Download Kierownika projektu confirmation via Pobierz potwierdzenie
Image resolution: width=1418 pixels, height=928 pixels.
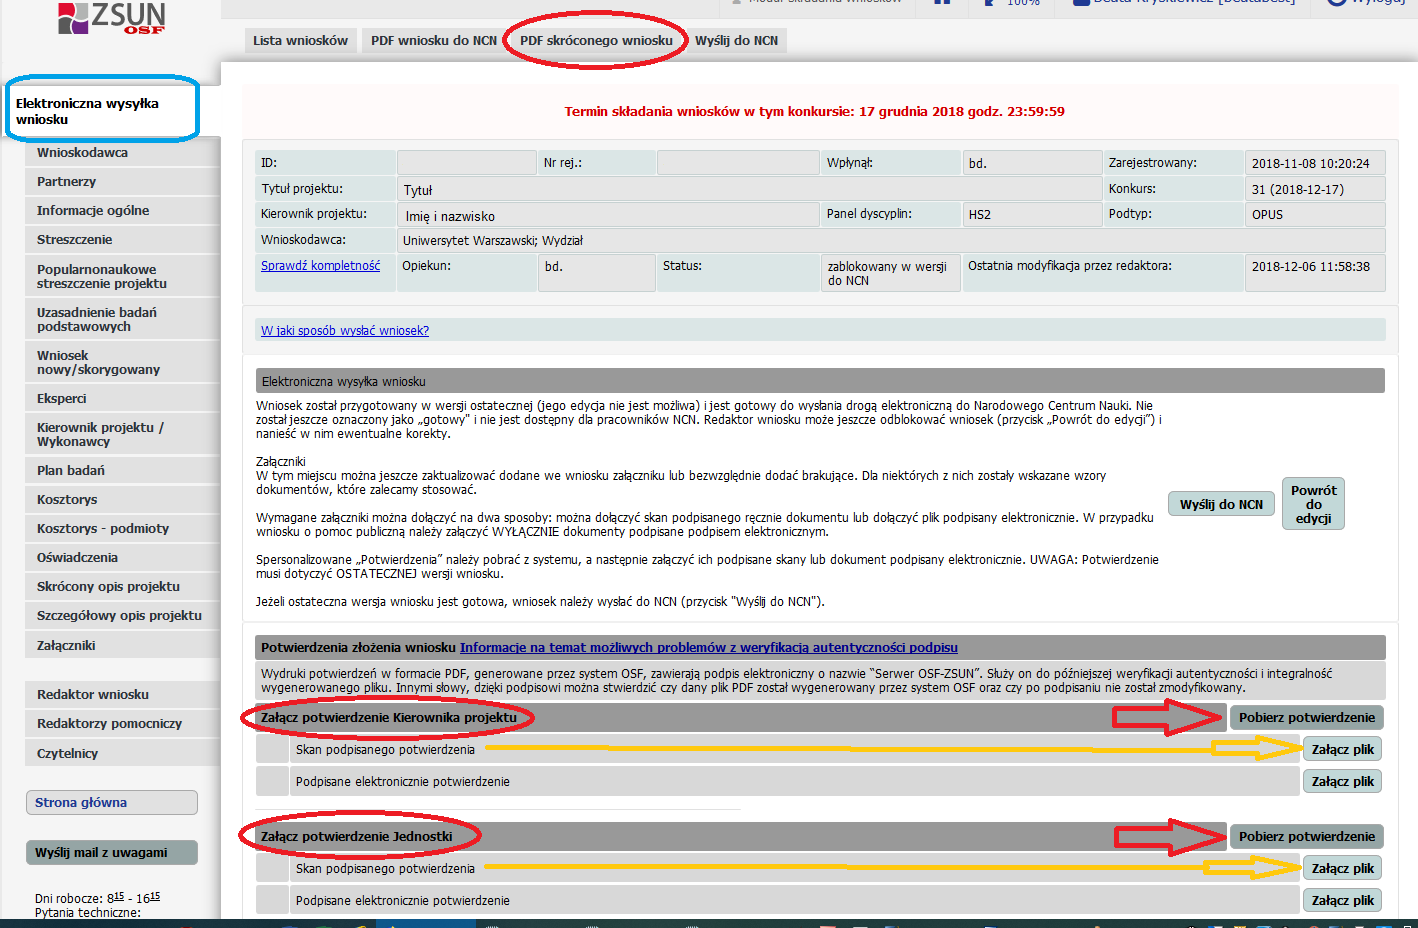pyautogui.click(x=1306, y=717)
